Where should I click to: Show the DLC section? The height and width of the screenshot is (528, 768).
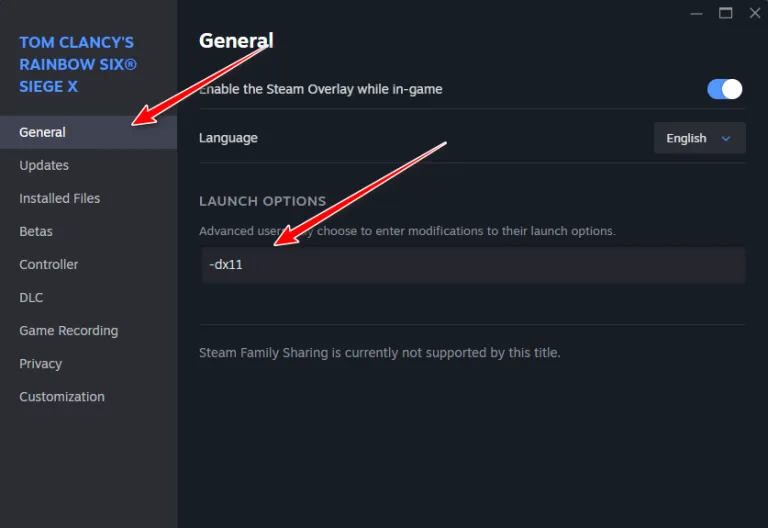point(31,297)
